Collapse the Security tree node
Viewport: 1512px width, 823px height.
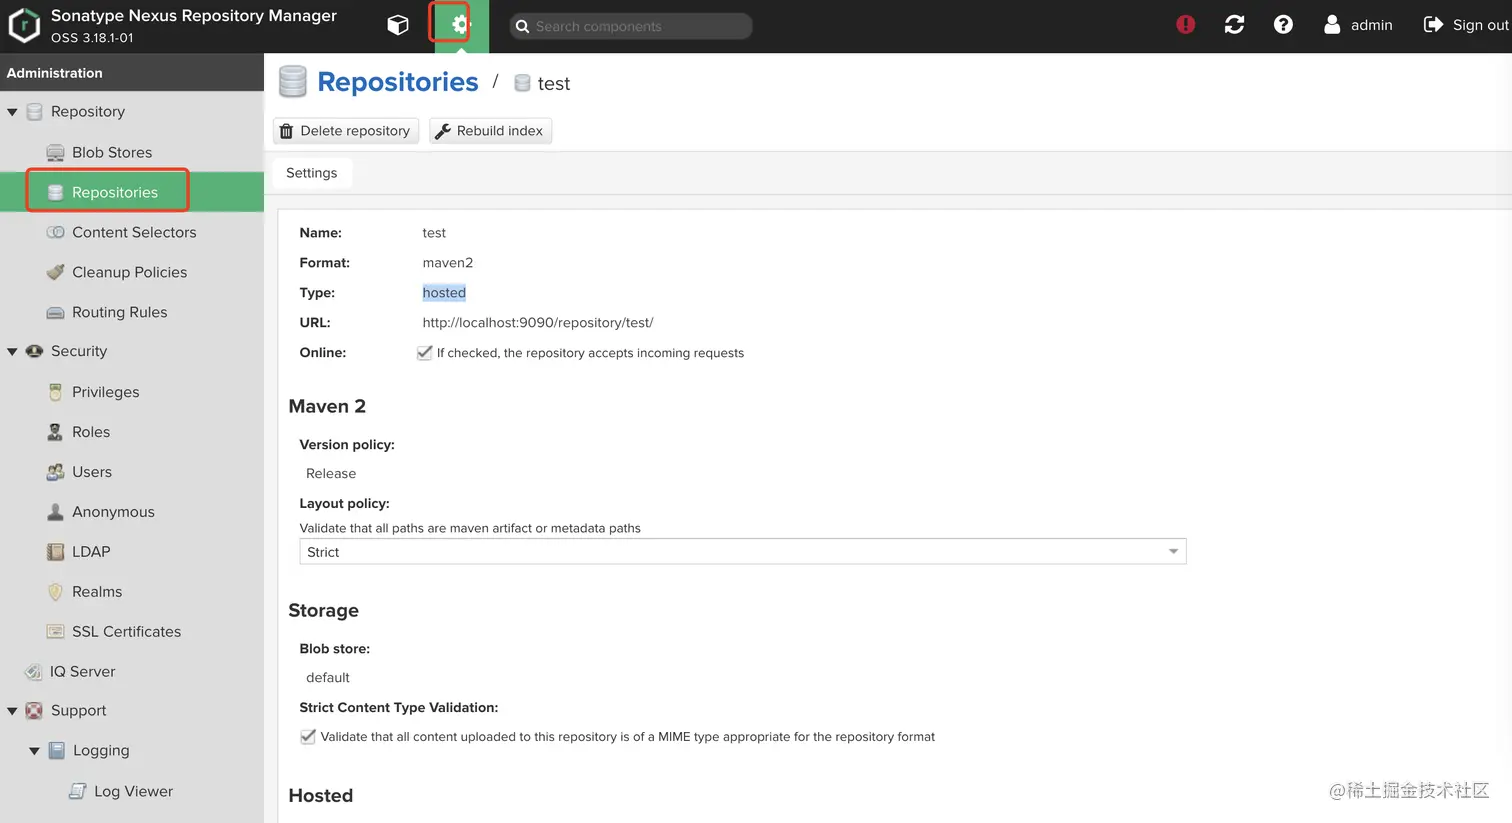pos(12,352)
